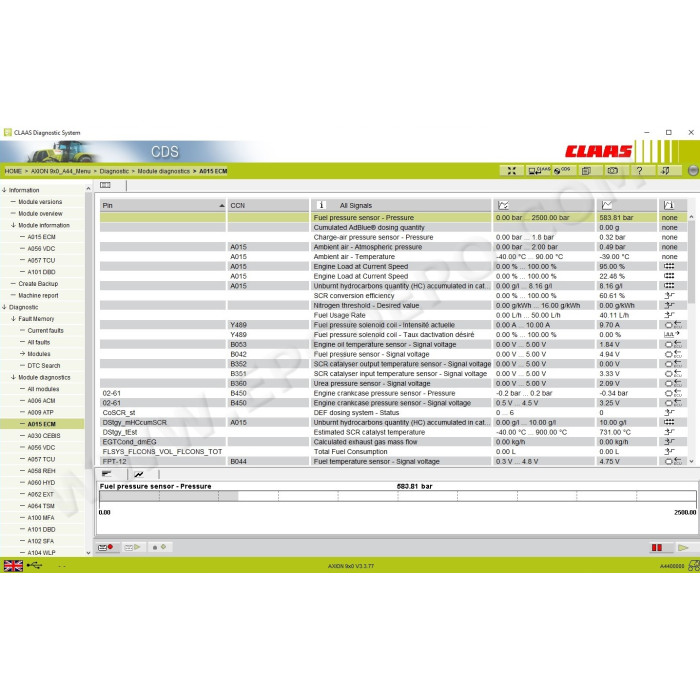Open Module versions in the sidebar

pyautogui.click(x=40, y=202)
